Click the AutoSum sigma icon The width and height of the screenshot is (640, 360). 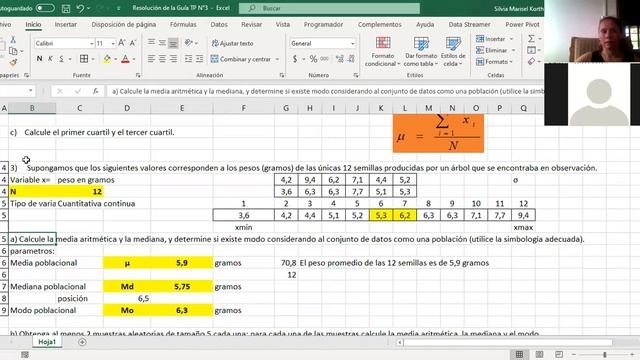(x=531, y=39)
